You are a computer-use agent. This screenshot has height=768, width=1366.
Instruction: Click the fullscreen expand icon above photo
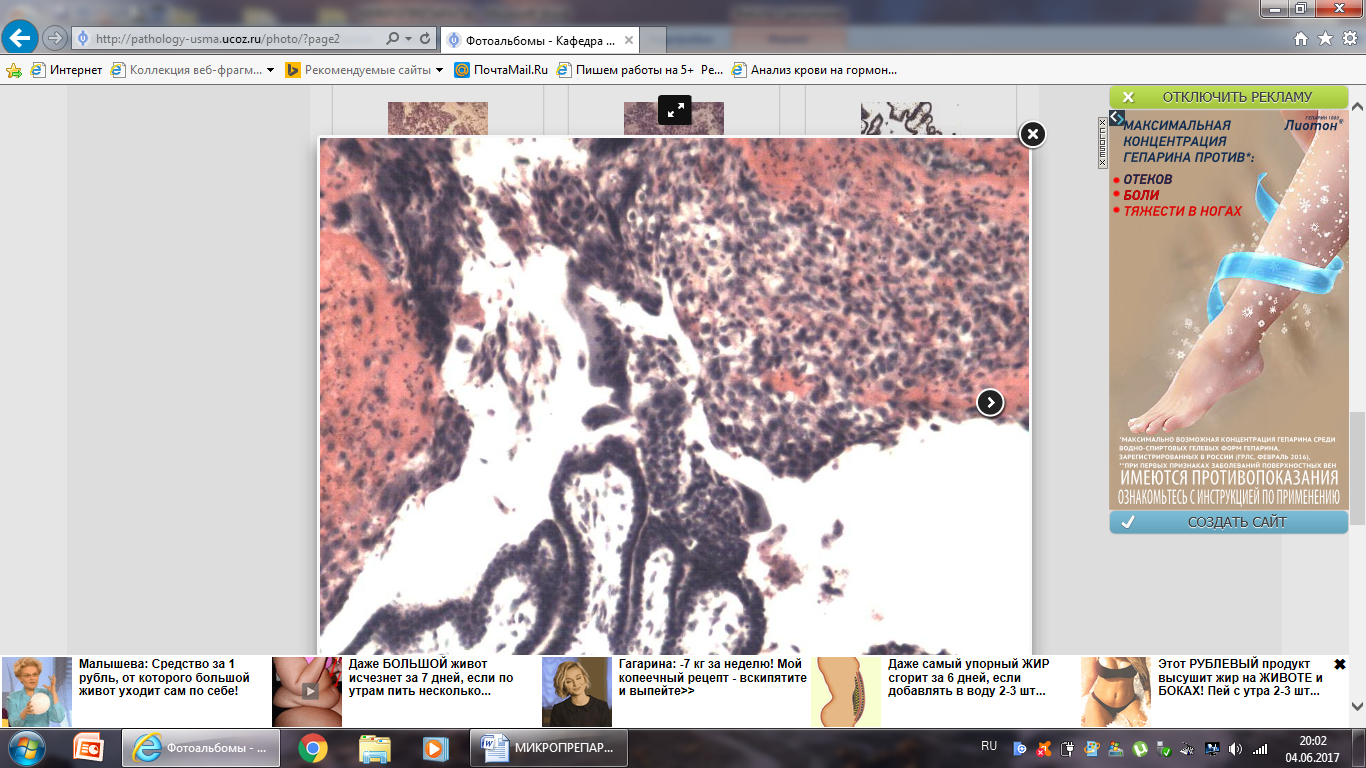tap(676, 110)
